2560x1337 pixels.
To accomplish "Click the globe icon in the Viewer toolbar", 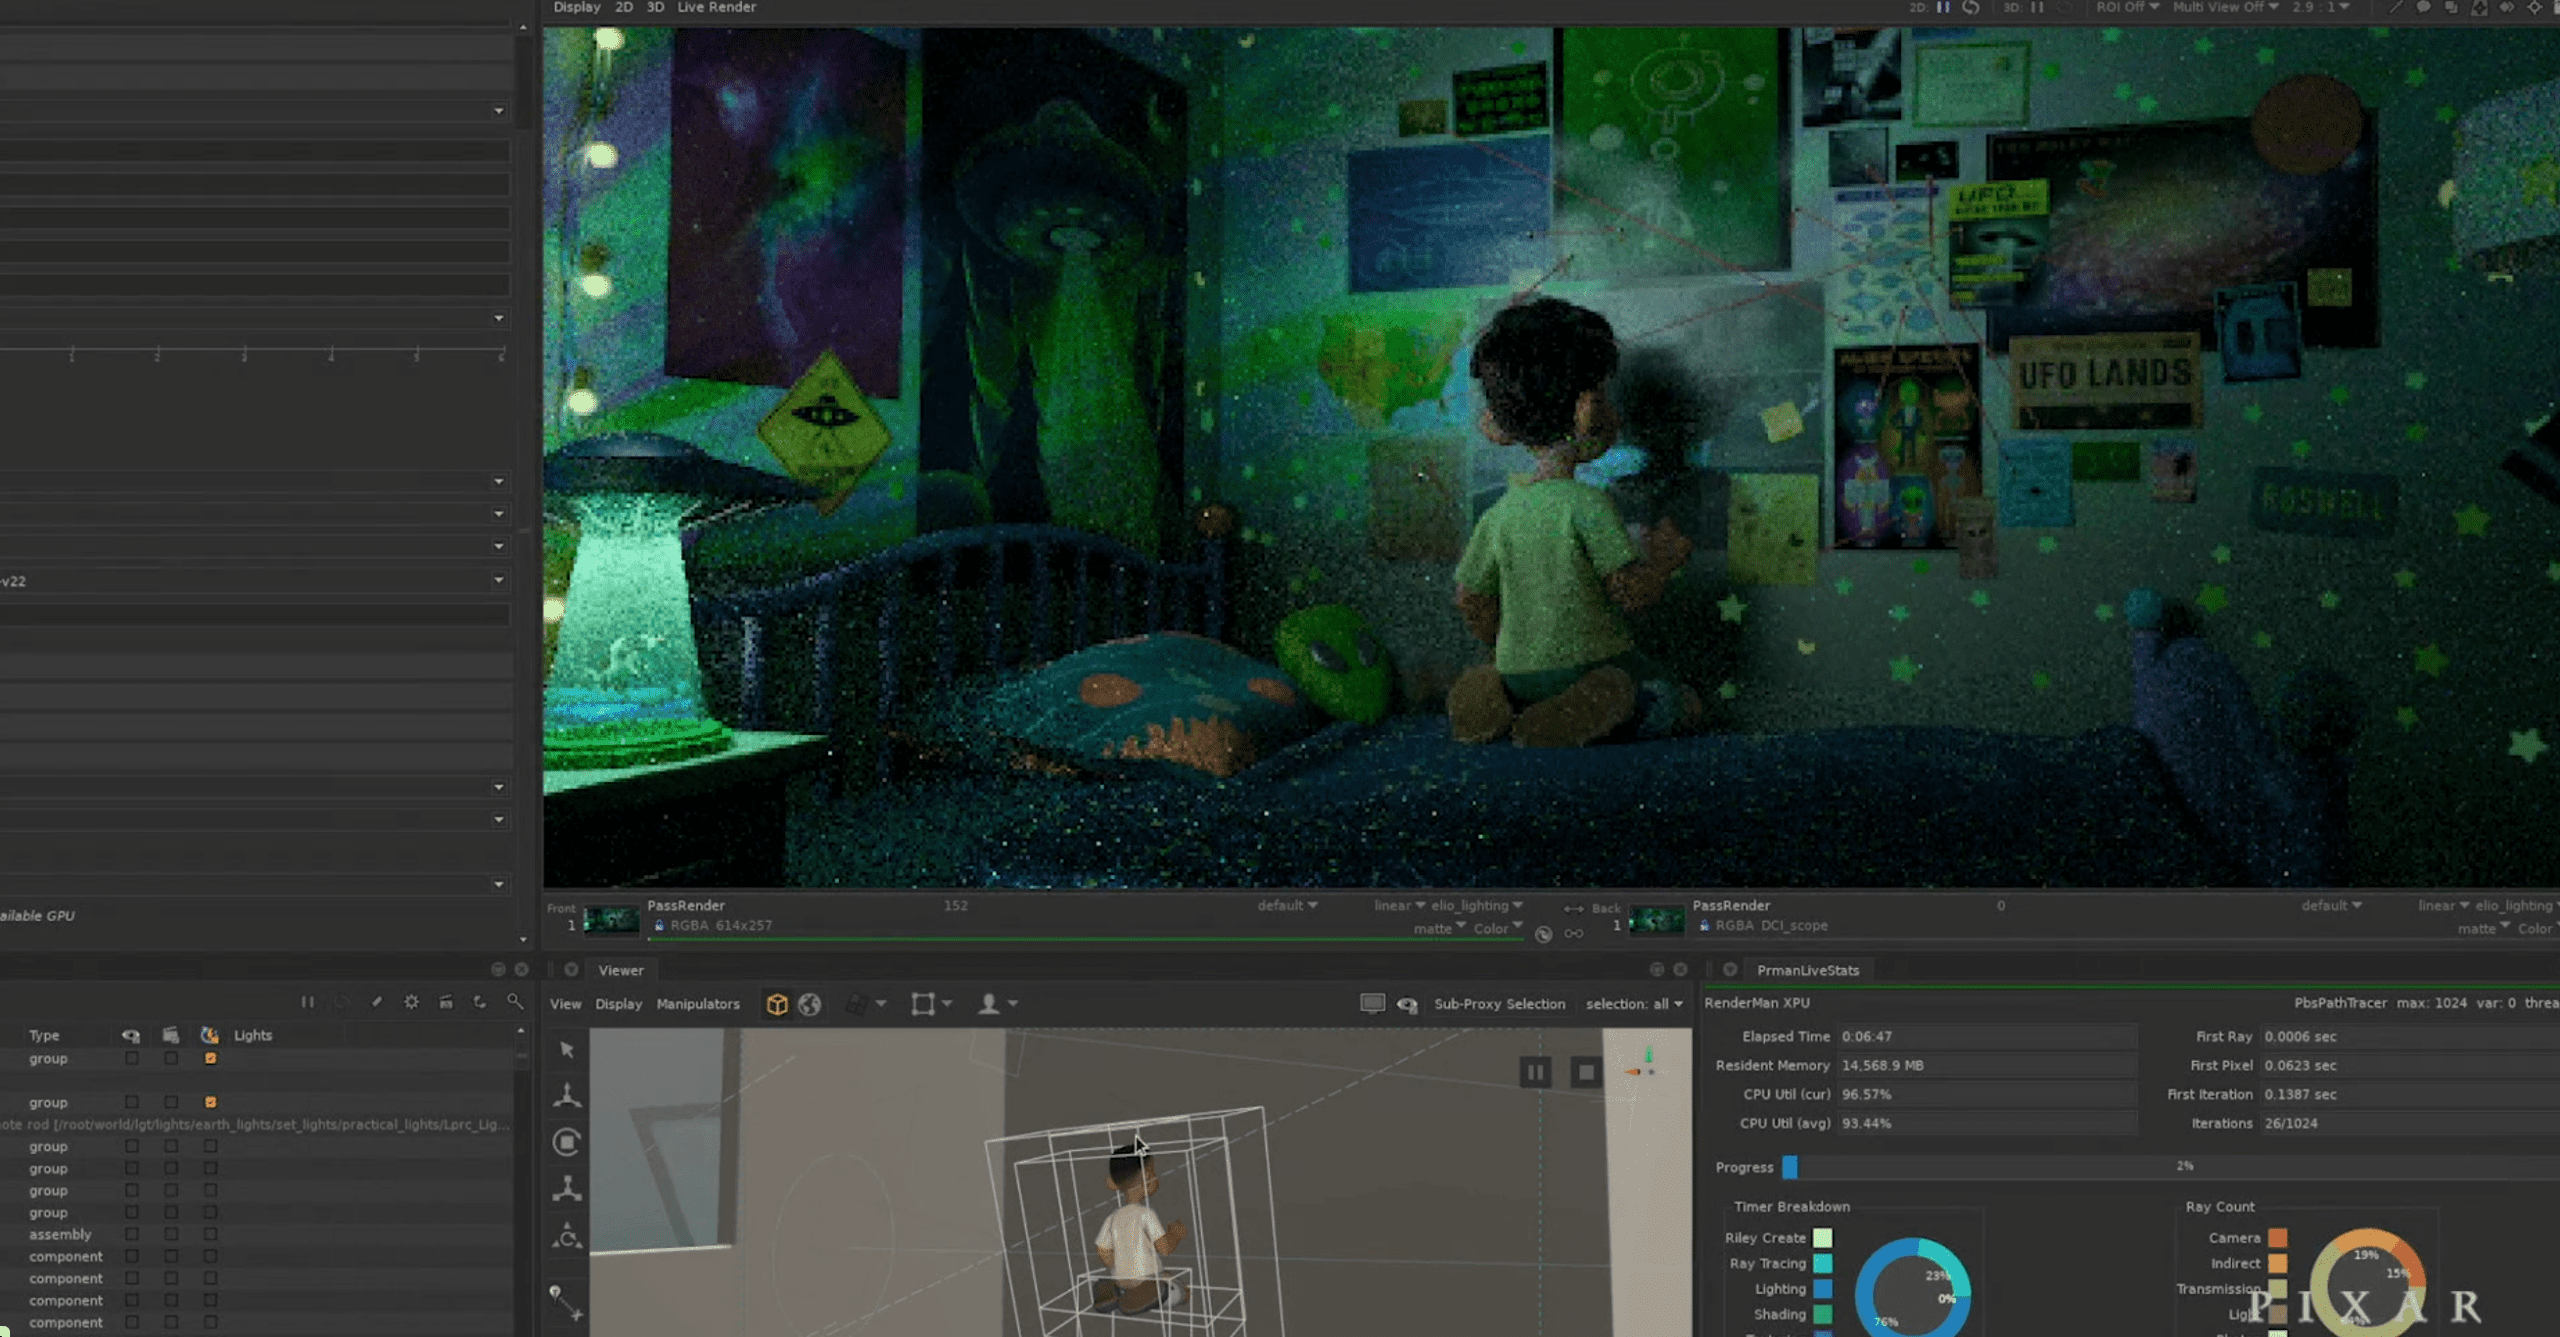I will click(x=810, y=1004).
